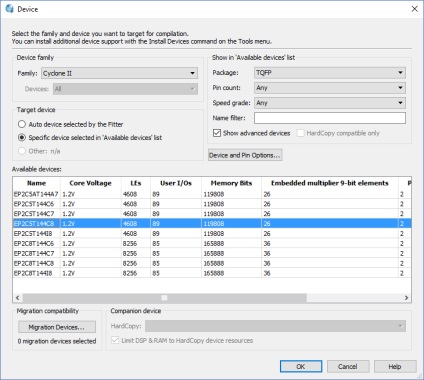Screen dimensions: 424x380
Task: Sort by the Memory Bits column header
Action: [x=231, y=183]
